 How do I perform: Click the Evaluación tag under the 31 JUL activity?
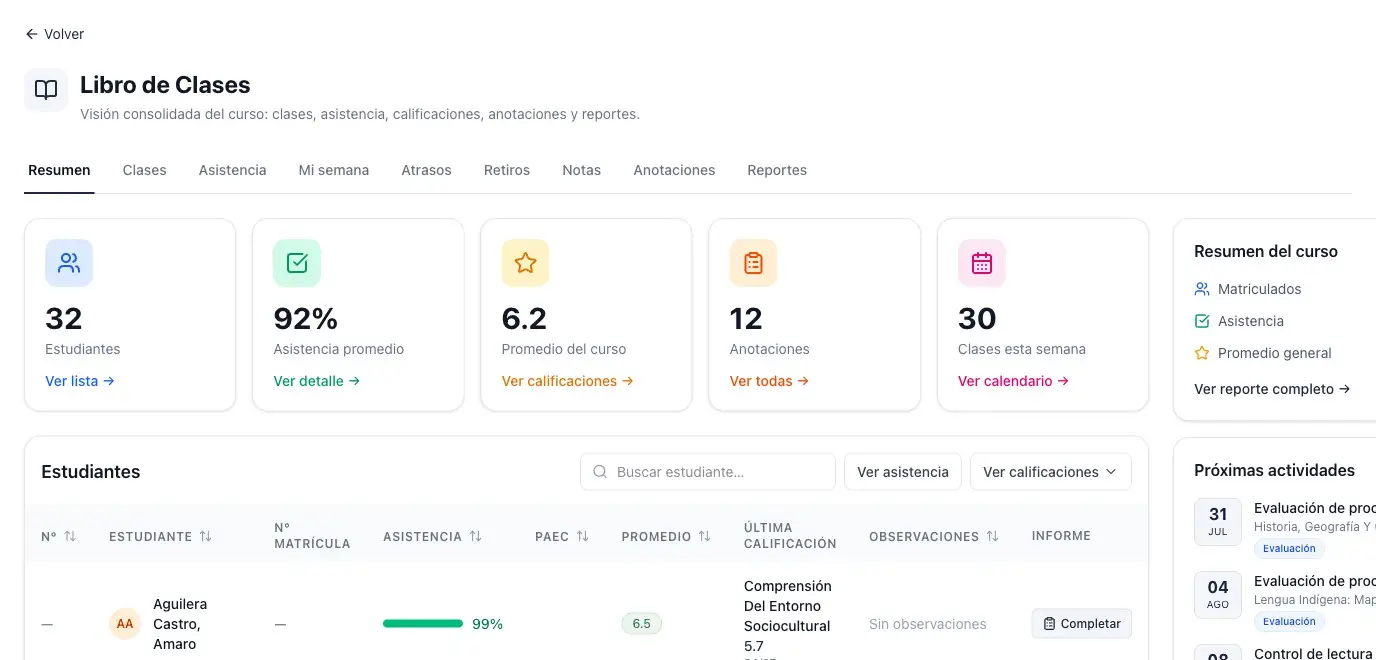click(x=1289, y=548)
